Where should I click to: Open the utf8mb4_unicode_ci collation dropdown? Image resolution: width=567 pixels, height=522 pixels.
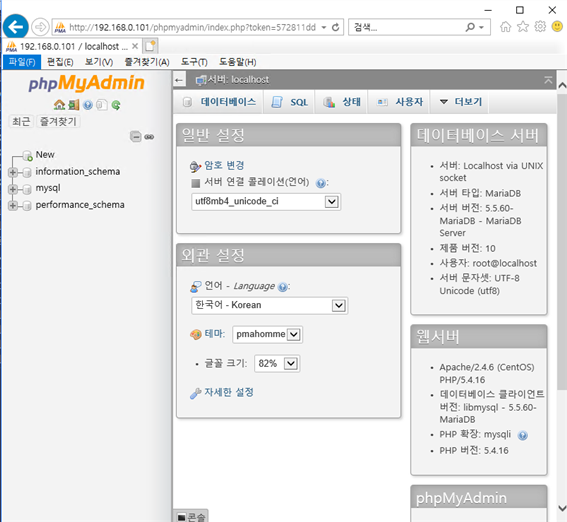point(266,202)
